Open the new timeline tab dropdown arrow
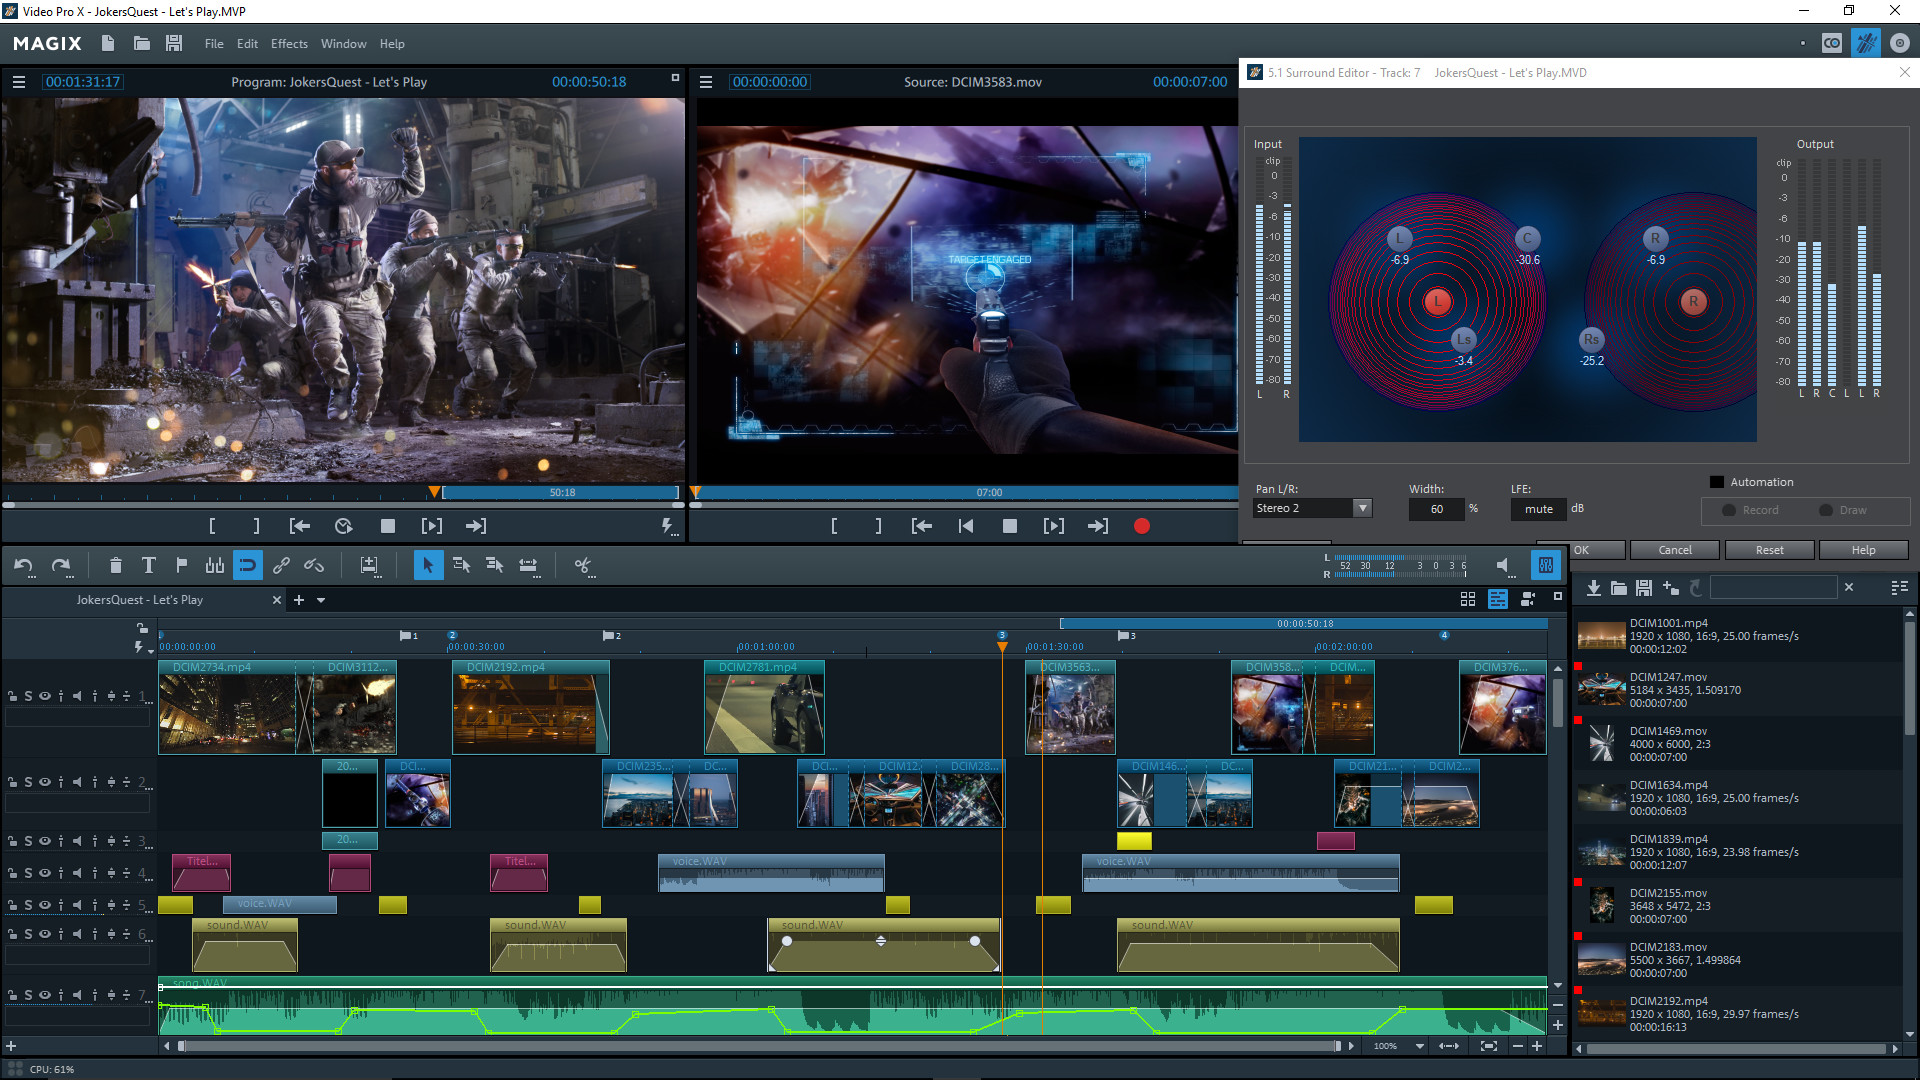 coord(320,600)
